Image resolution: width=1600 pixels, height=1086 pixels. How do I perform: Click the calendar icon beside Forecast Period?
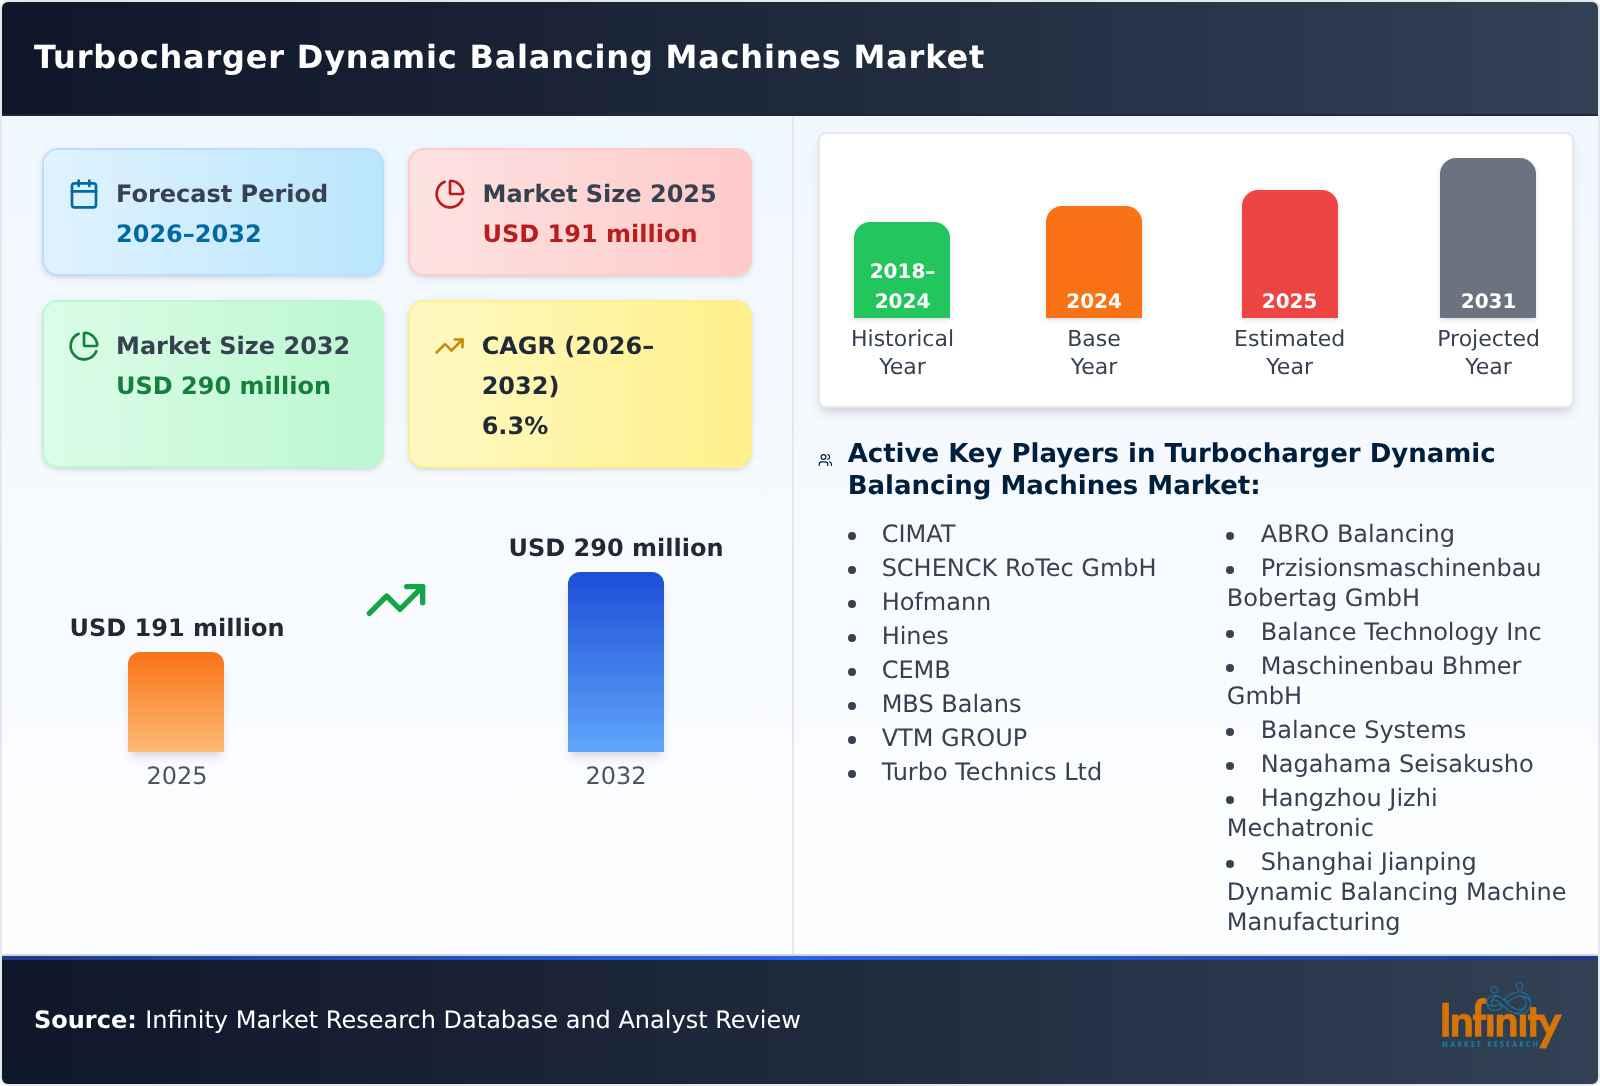84,192
